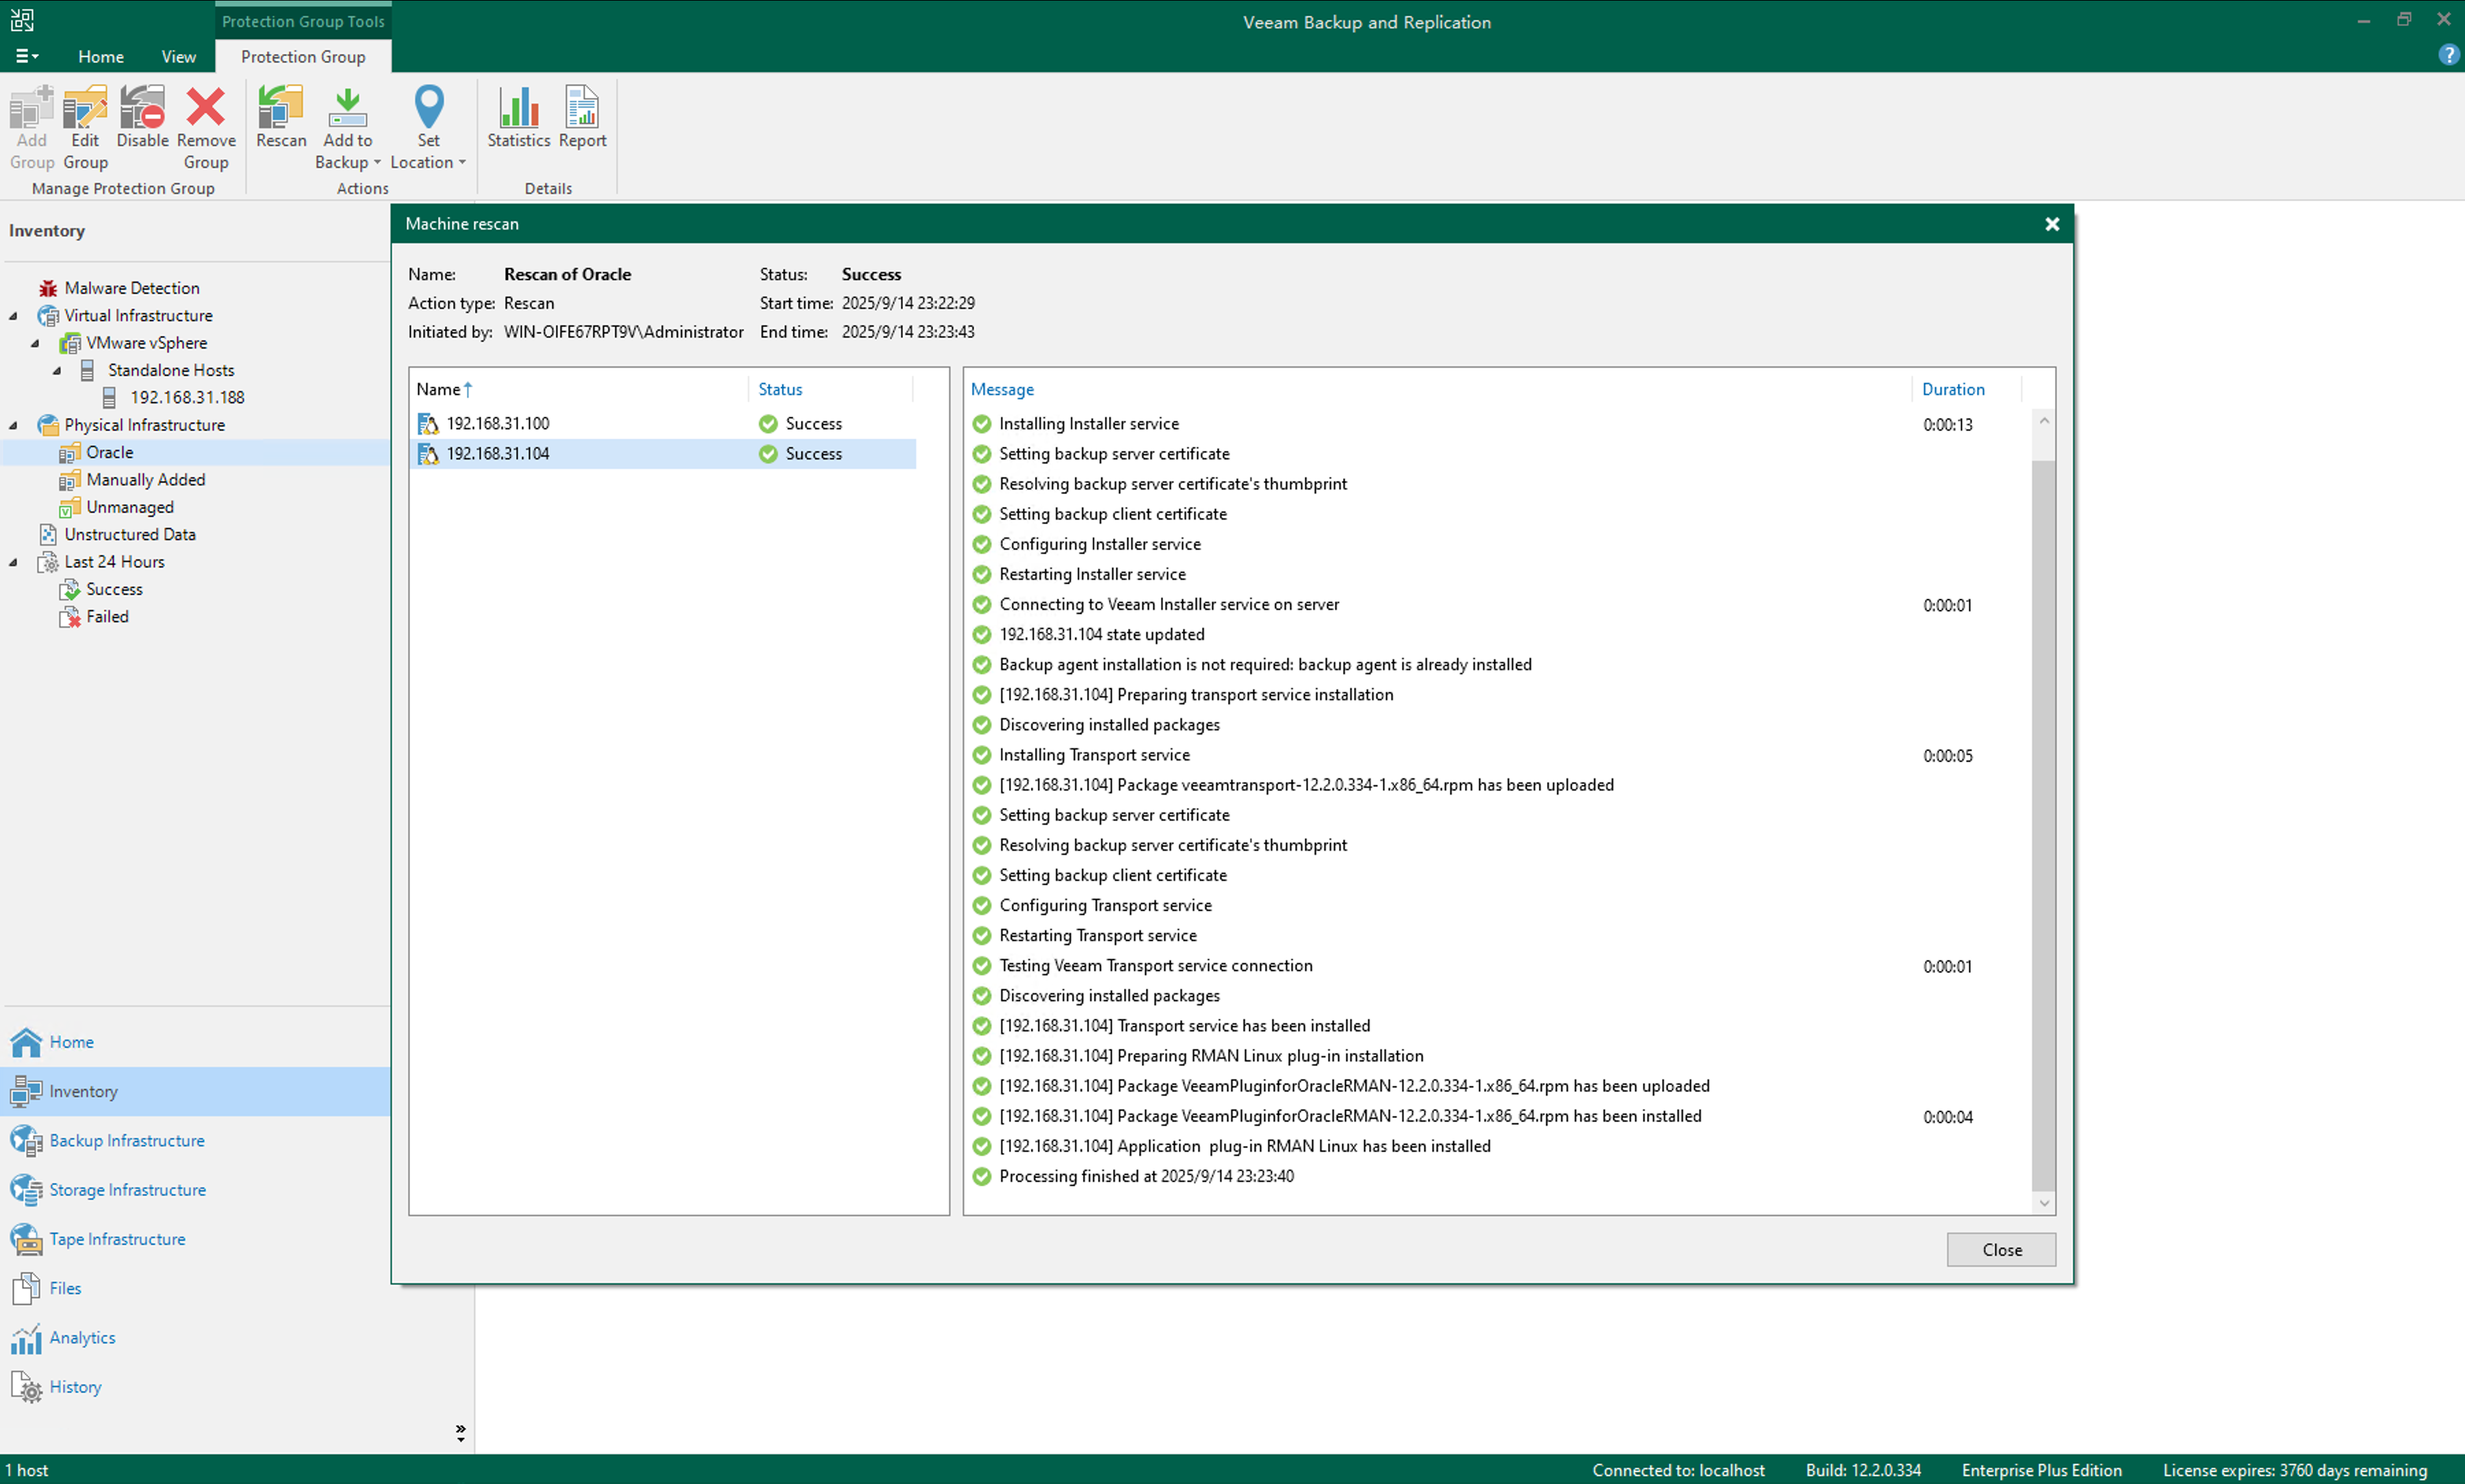Open the Analytics view
Image resolution: width=2465 pixels, height=1484 pixels.
82,1337
